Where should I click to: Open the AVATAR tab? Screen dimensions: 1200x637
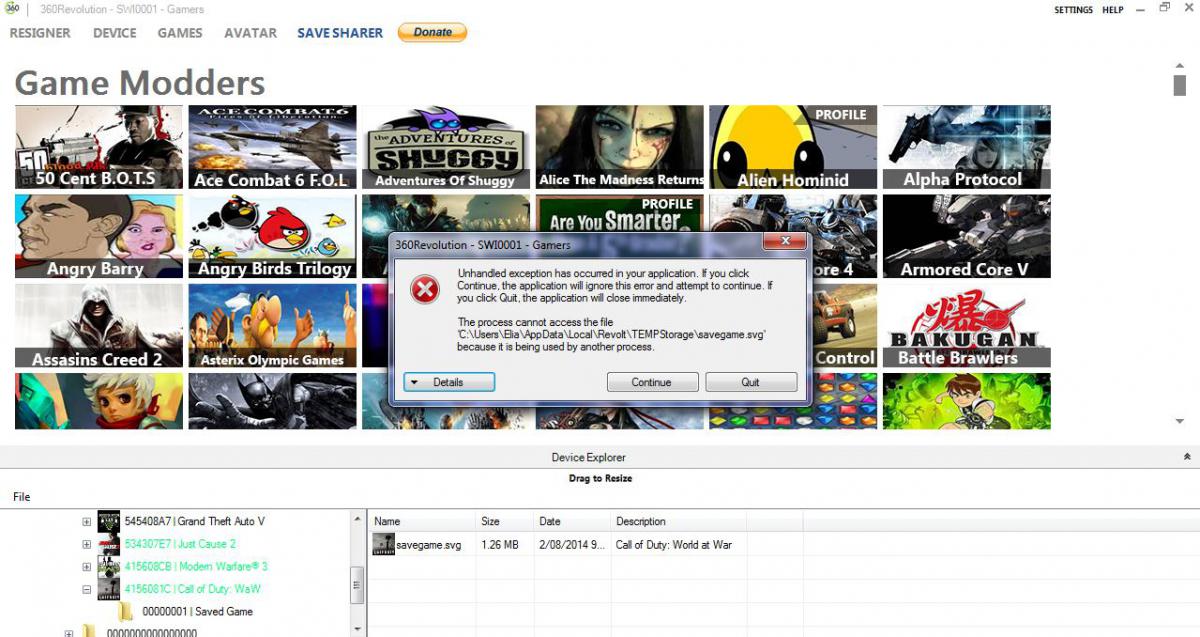[x=250, y=33]
